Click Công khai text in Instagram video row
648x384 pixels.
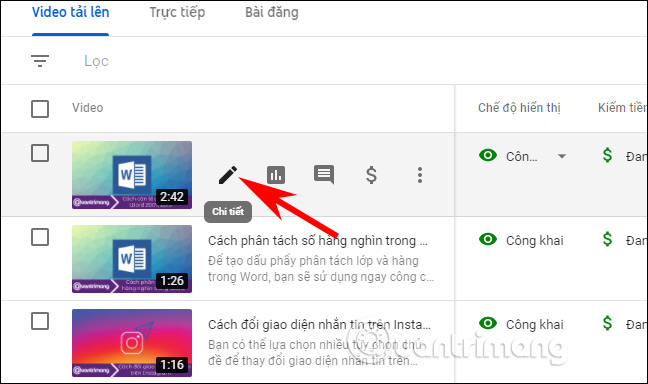tap(535, 324)
